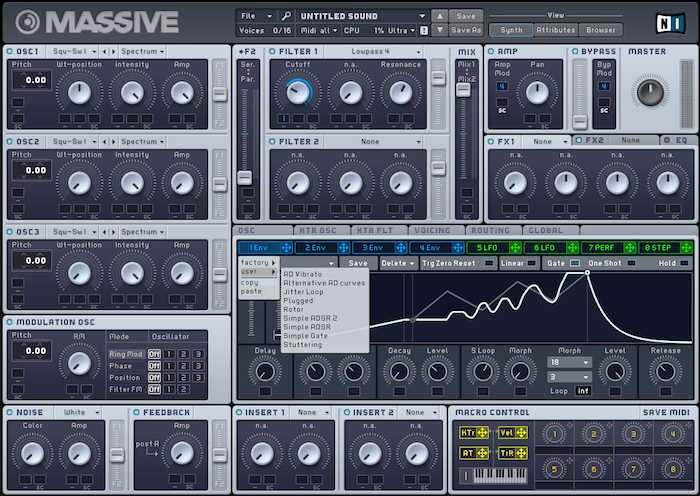Click the Save As button
700x496 pixels.
pos(466,30)
